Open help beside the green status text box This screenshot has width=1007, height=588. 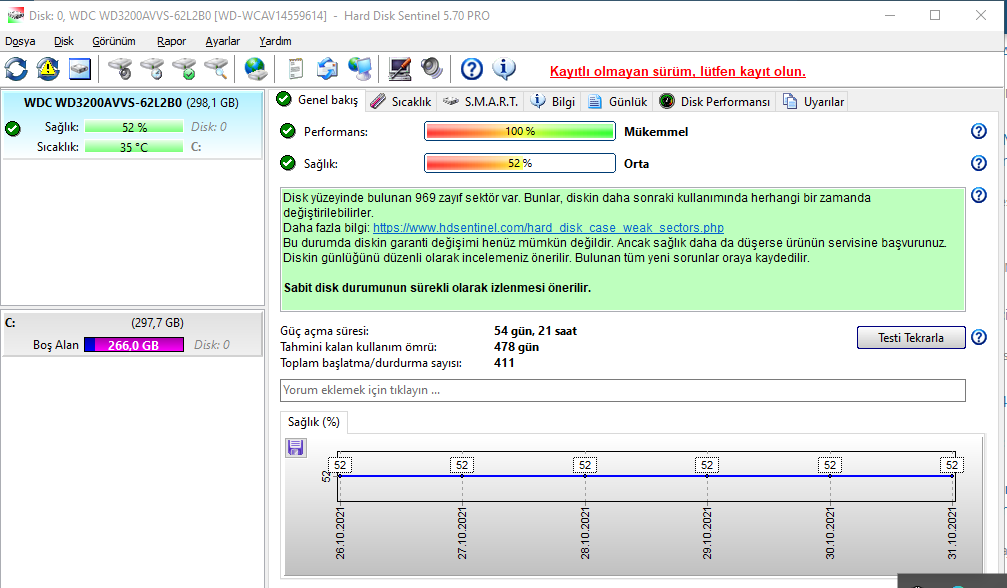pos(979,195)
